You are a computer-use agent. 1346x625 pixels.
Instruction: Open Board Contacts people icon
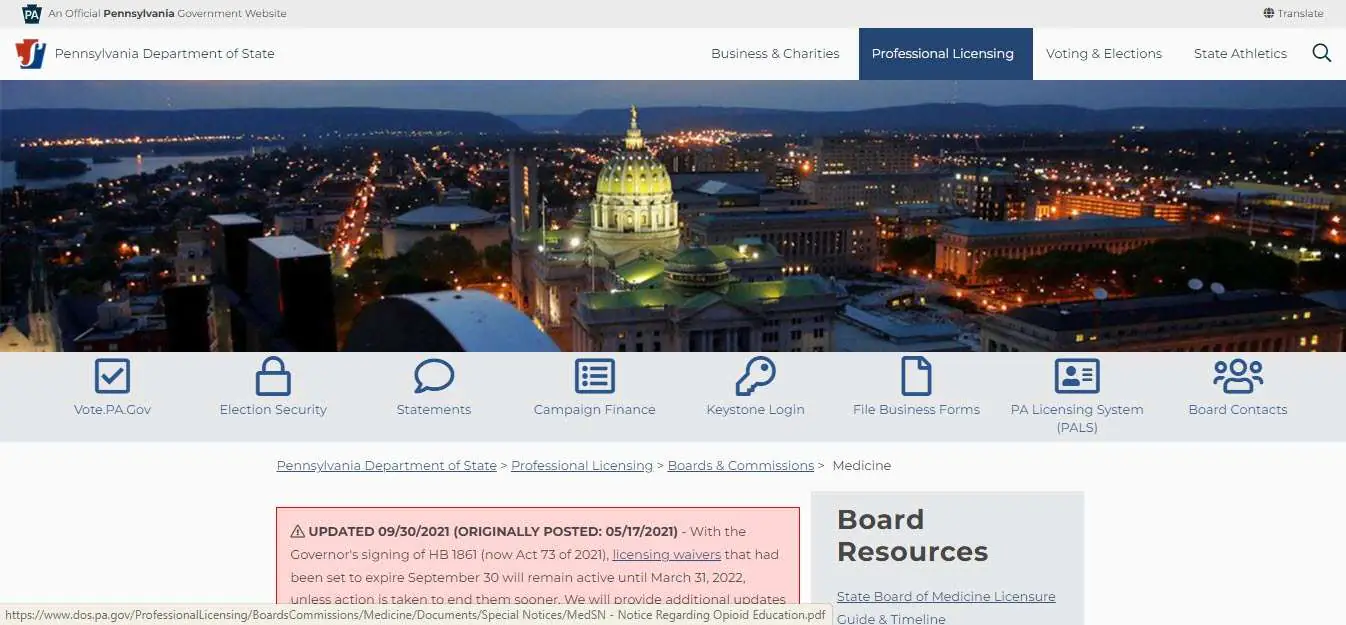click(x=1237, y=375)
